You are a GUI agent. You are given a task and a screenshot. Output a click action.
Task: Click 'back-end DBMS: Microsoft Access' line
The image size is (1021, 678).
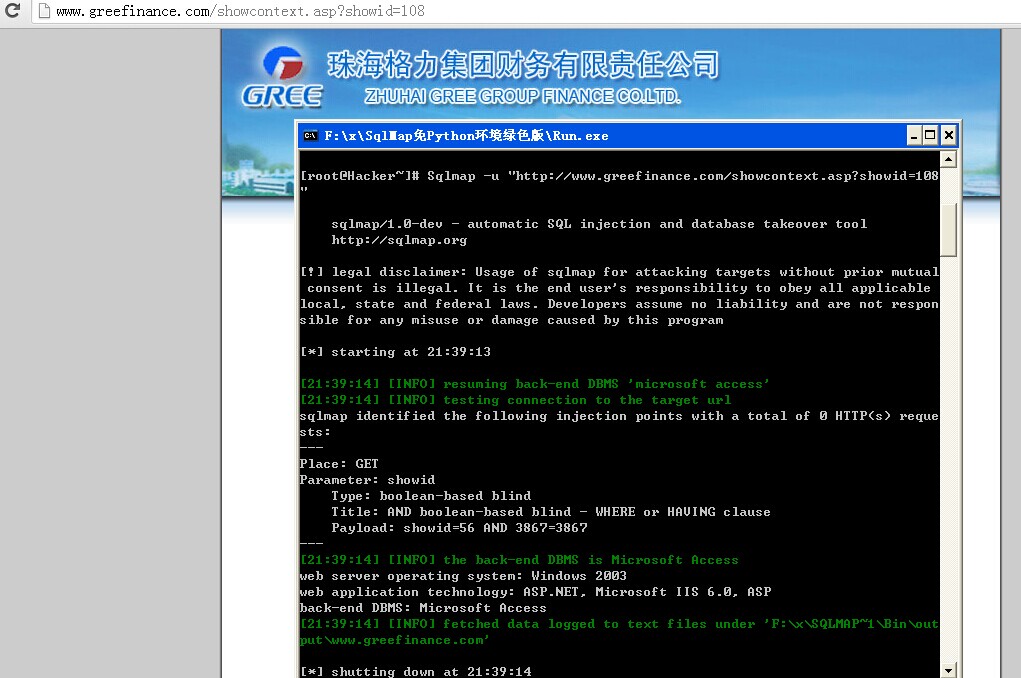pyautogui.click(x=423, y=608)
